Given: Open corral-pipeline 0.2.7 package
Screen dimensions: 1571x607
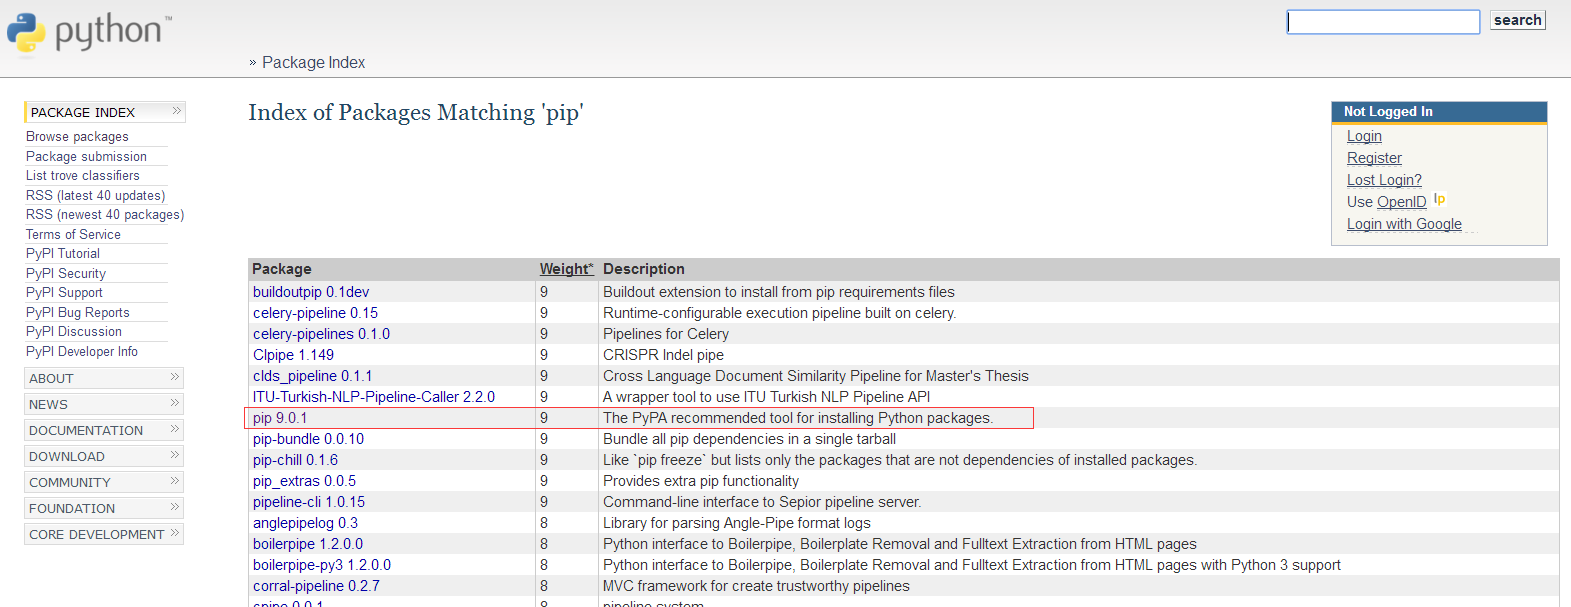Looking at the screenshot, I should [316, 586].
